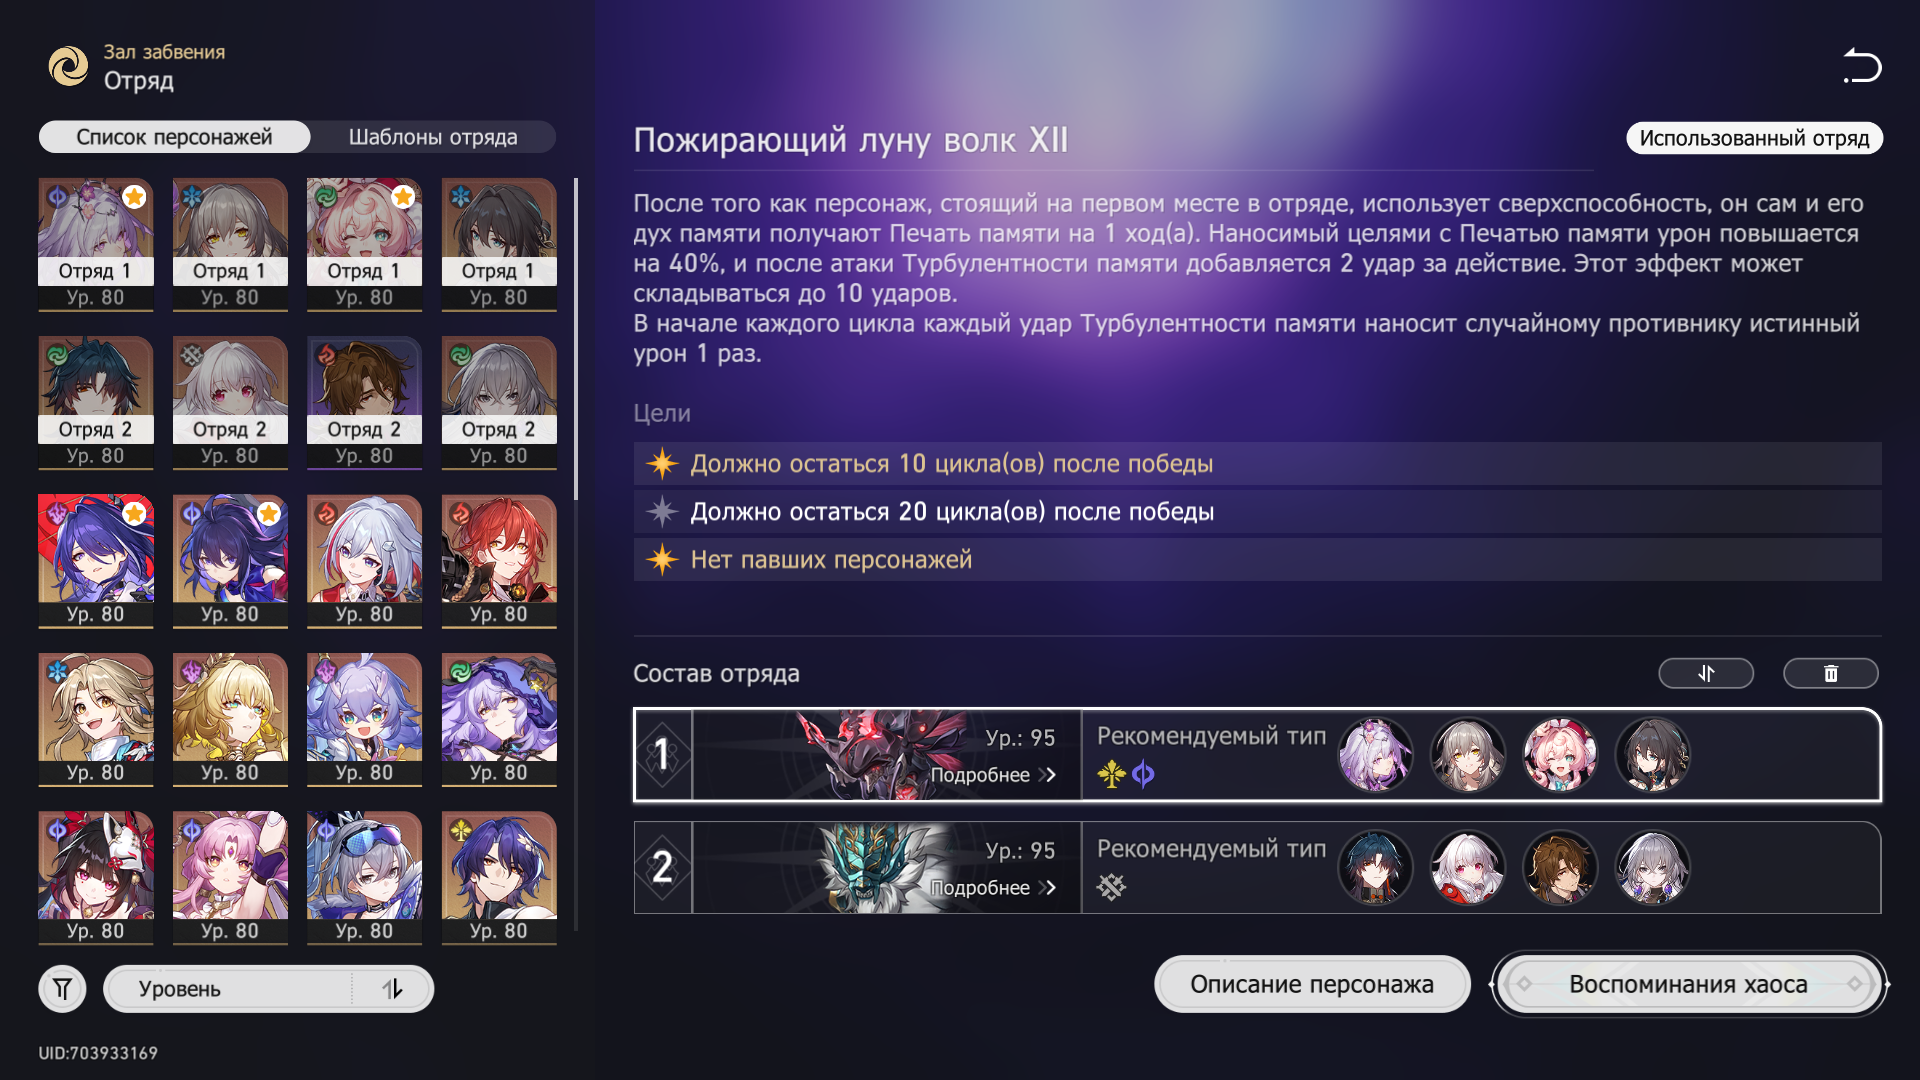This screenshot has width=1920, height=1080.
Task: Click the white-haired avatar in squad 2 row
Action: [1468, 868]
